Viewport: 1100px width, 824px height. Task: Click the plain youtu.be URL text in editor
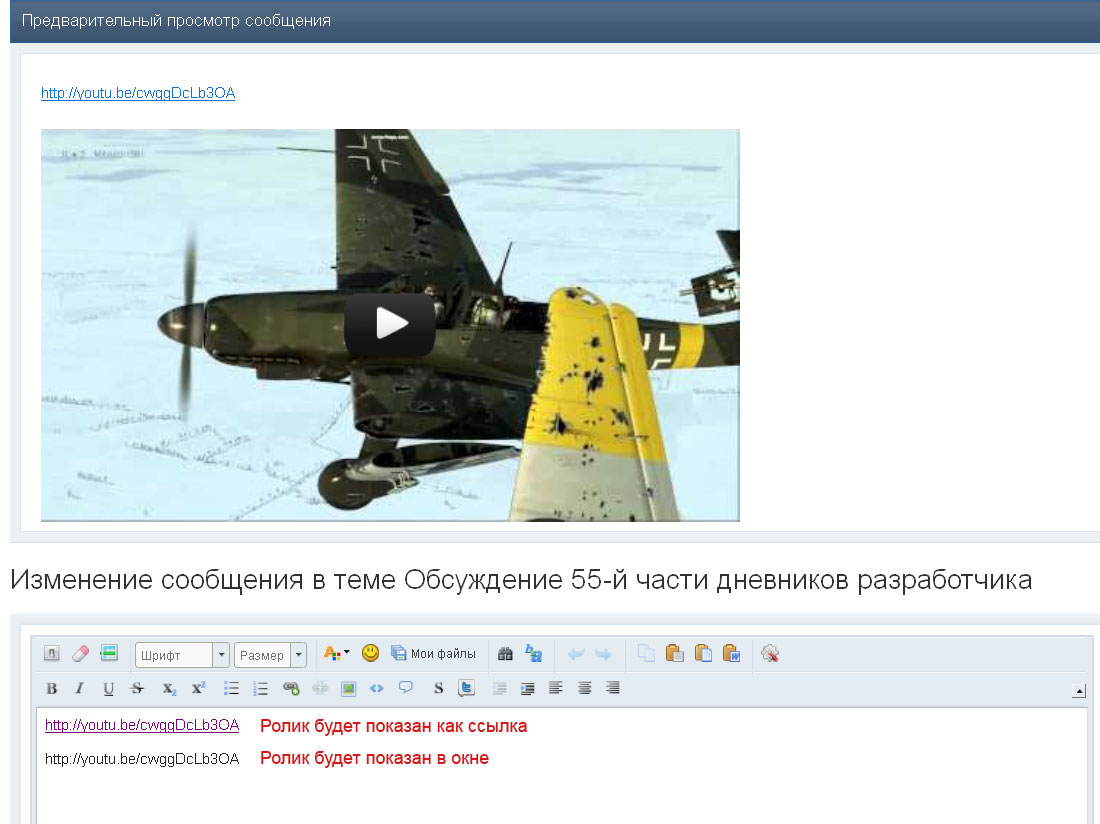142,759
